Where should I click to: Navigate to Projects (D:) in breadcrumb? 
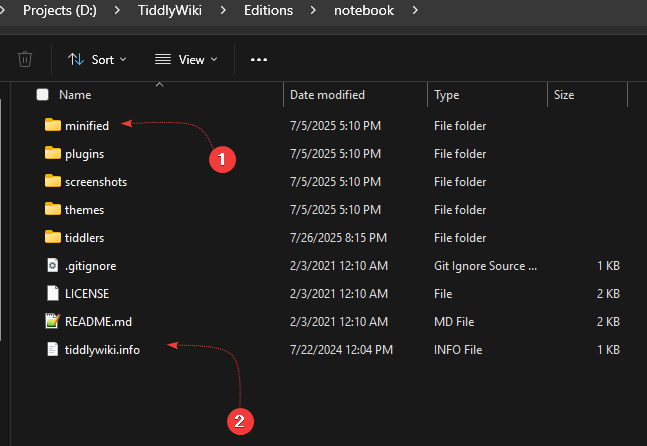60,10
